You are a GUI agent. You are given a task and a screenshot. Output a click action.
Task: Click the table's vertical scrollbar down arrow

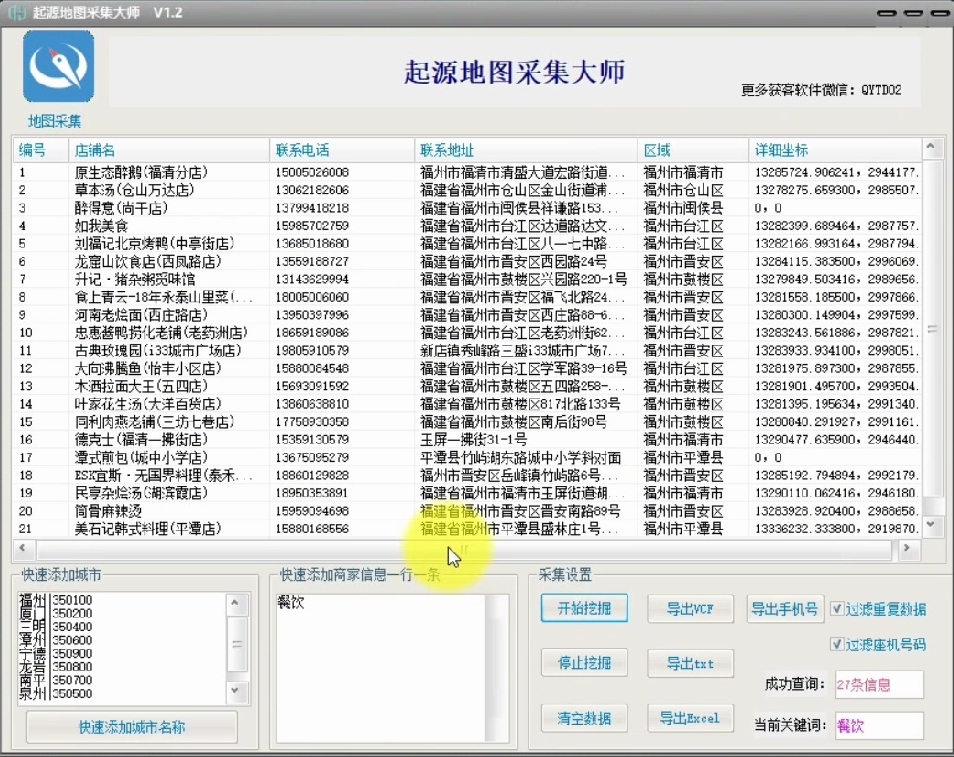[932, 525]
